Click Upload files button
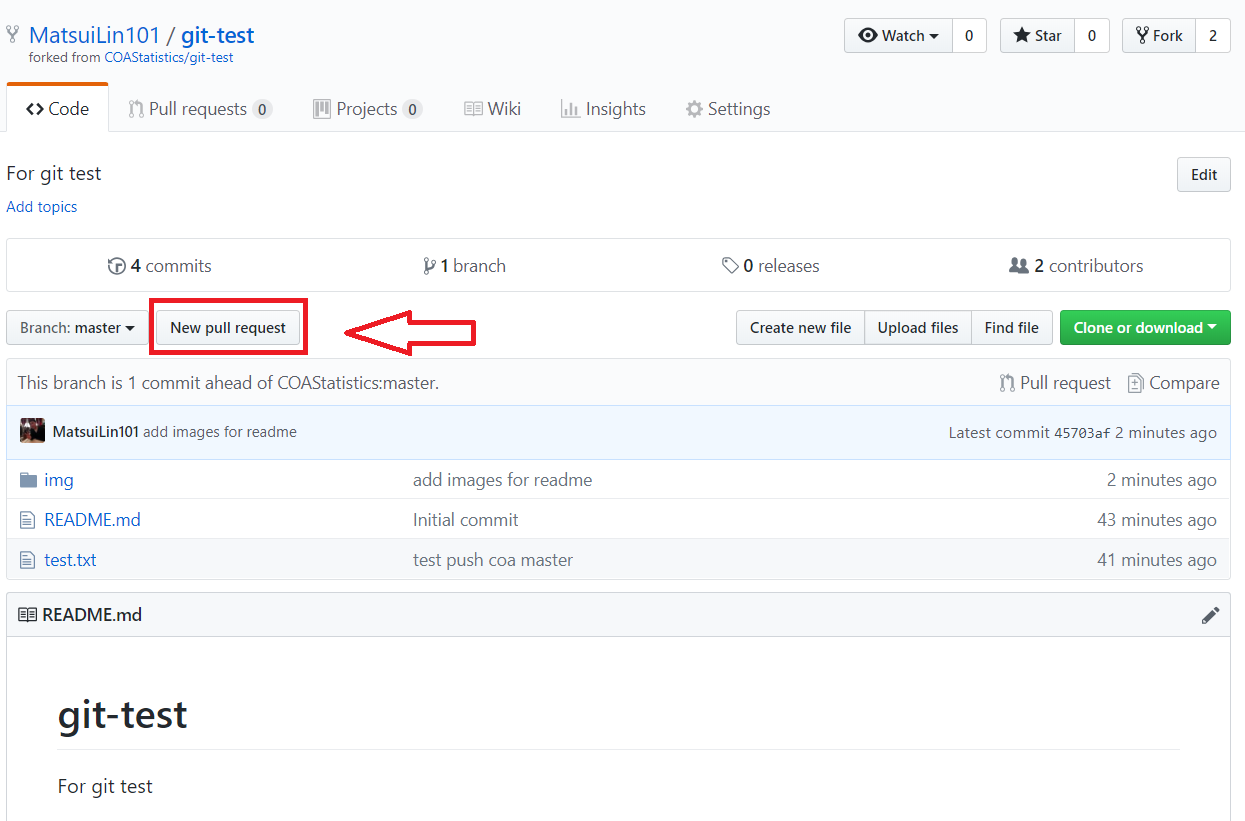Viewport: 1245px width, 821px height. tap(918, 328)
